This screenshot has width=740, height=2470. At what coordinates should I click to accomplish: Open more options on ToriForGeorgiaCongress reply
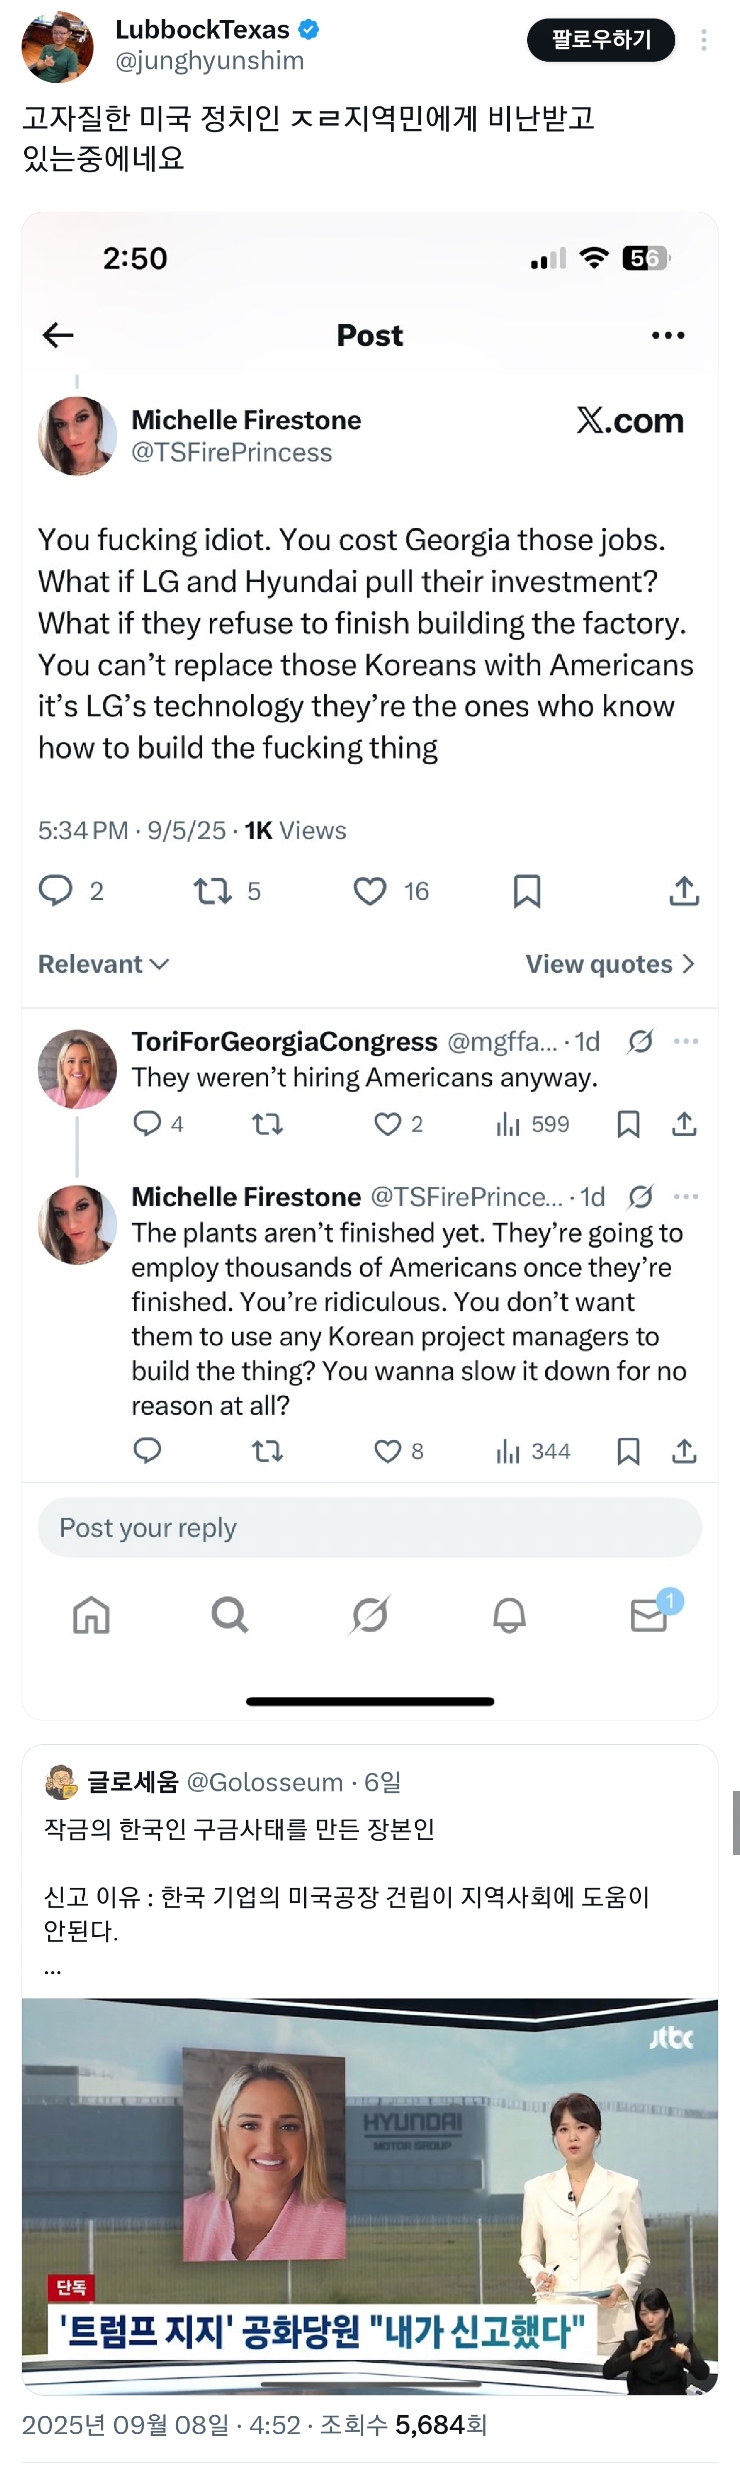[x=686, y=1042]
